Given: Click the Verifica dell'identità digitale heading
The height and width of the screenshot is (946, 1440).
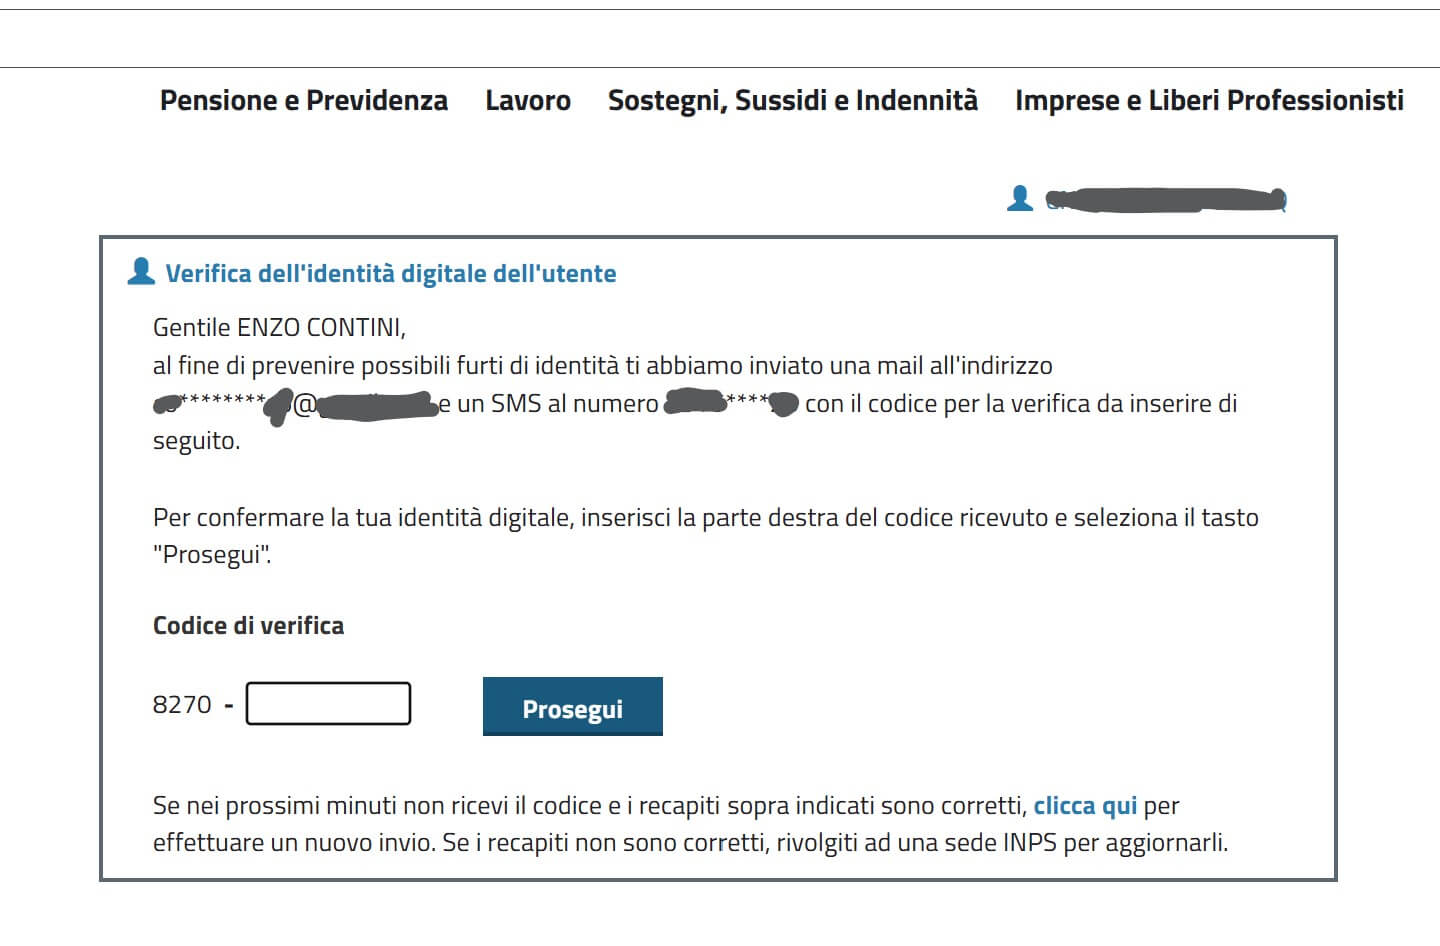Looking at the screenshot, I should (390, 274).
